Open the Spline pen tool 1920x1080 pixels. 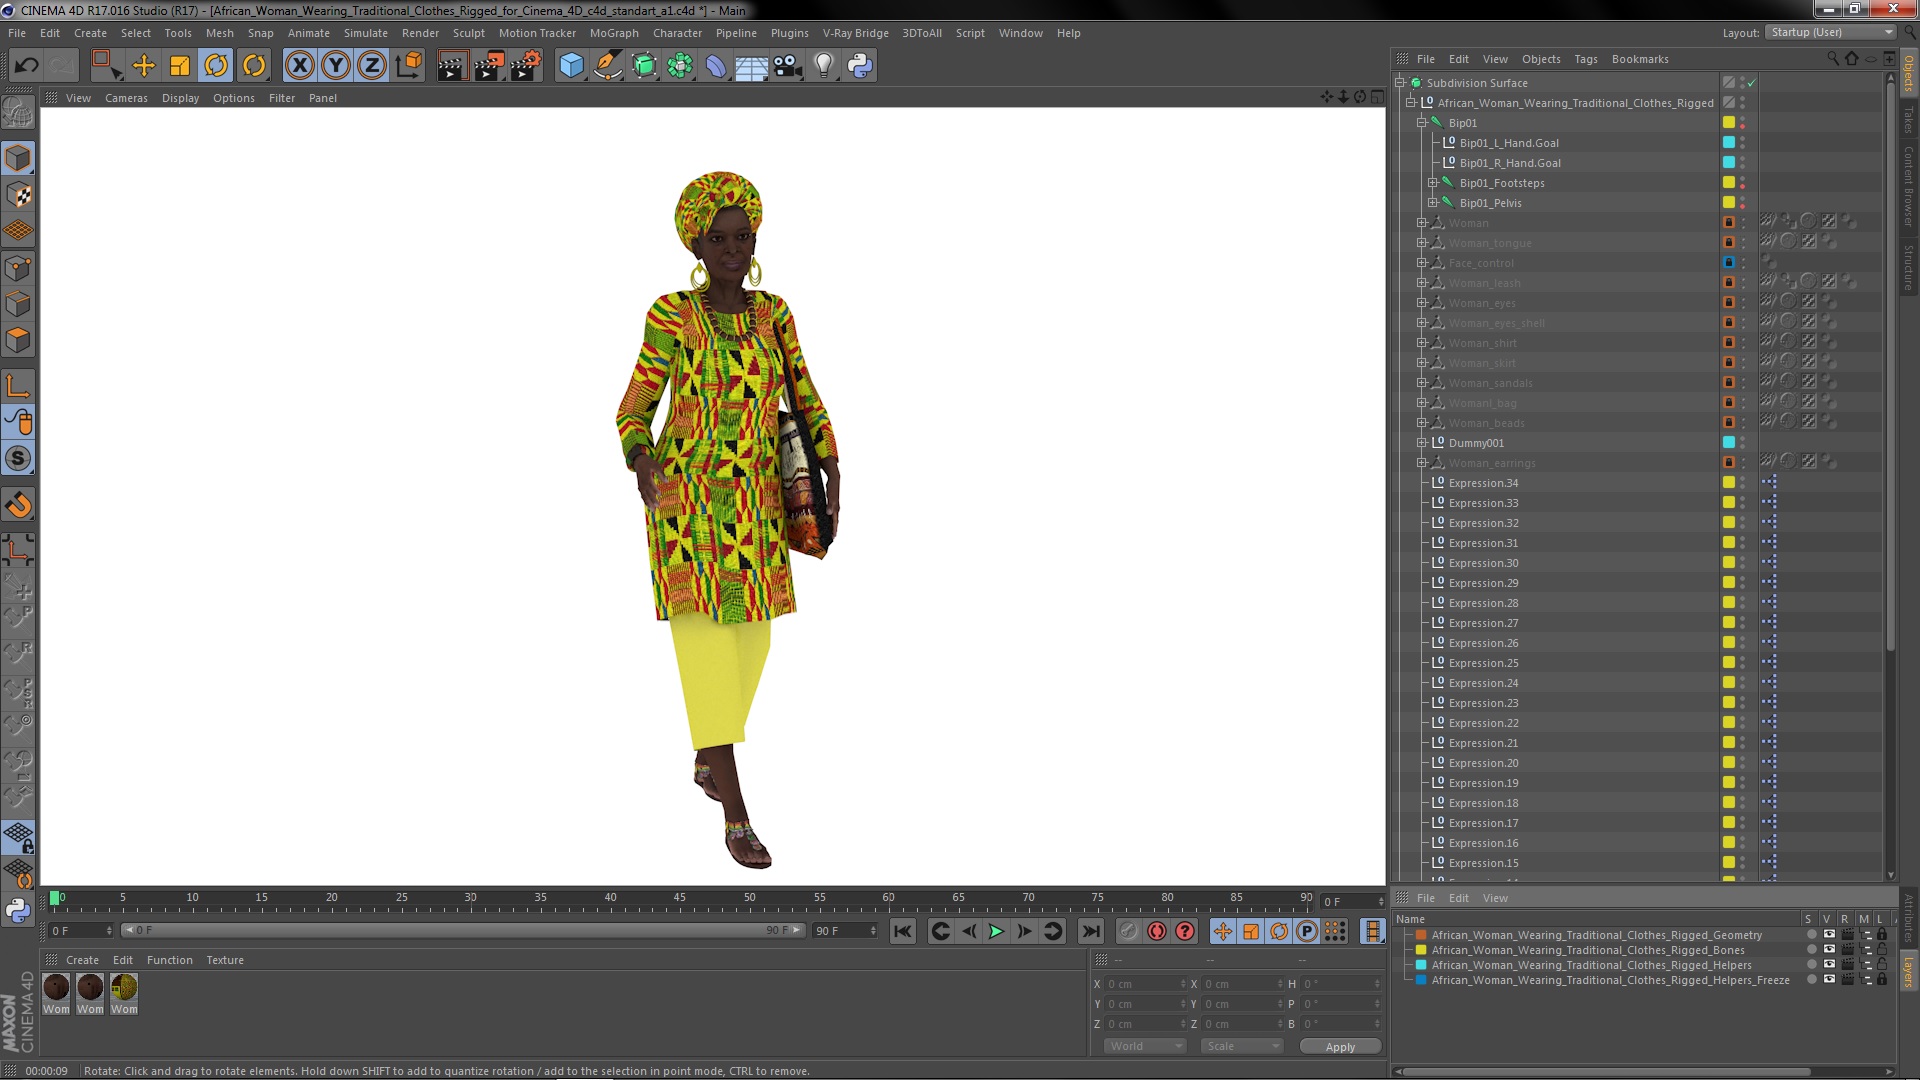click(607, 66)
